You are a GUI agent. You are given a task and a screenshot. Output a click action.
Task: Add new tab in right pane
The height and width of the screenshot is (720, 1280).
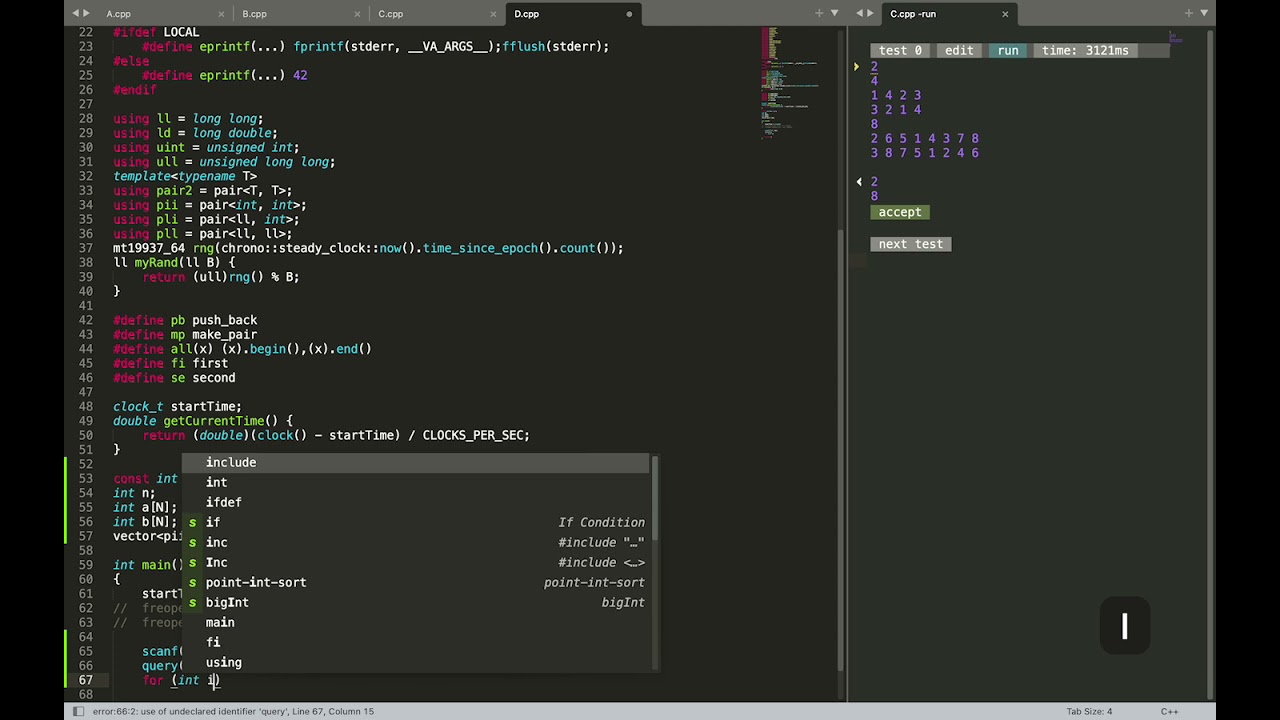click(1189, 14)
